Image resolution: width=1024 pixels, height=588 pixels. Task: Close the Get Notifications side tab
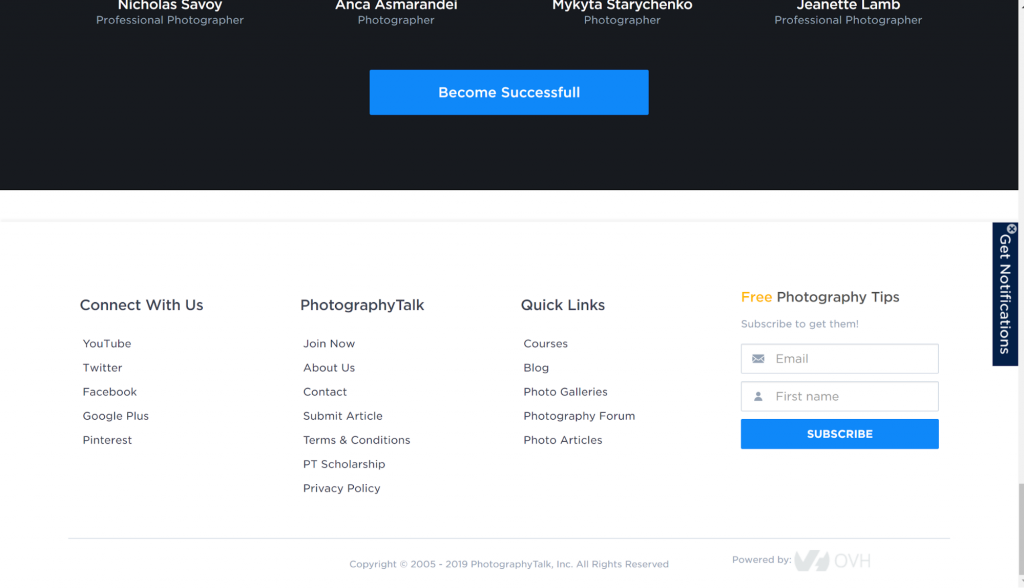tap(1011, 229)
